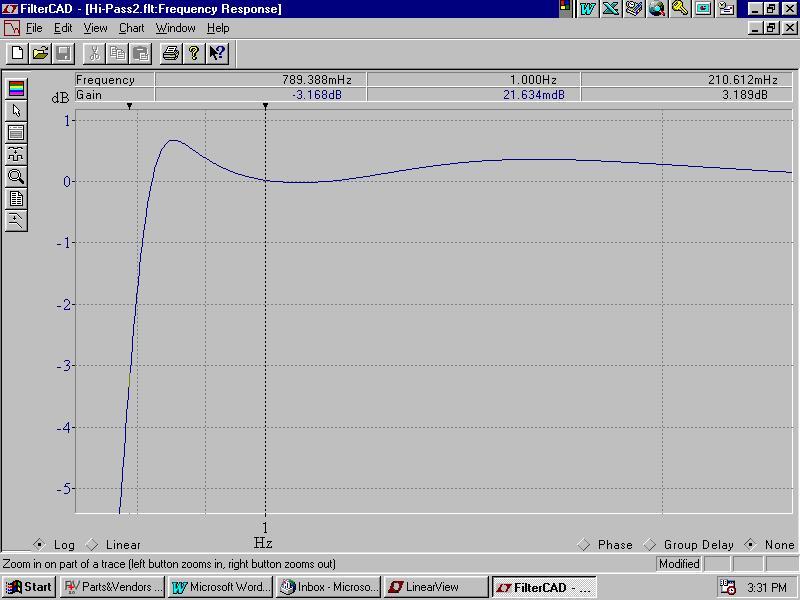The image size is (800, 600).
Task: Switch to LinearView in the taskbar
Action: [436, 587]
